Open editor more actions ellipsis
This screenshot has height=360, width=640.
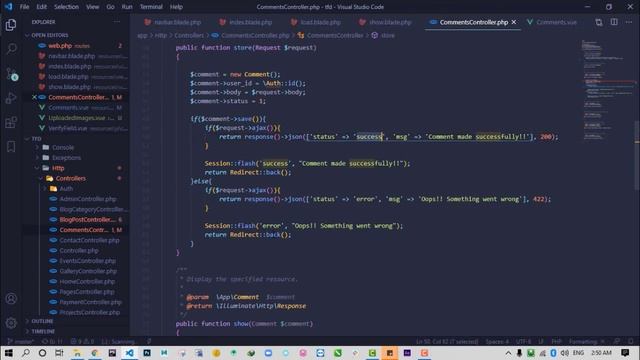[x=629, y=22]
